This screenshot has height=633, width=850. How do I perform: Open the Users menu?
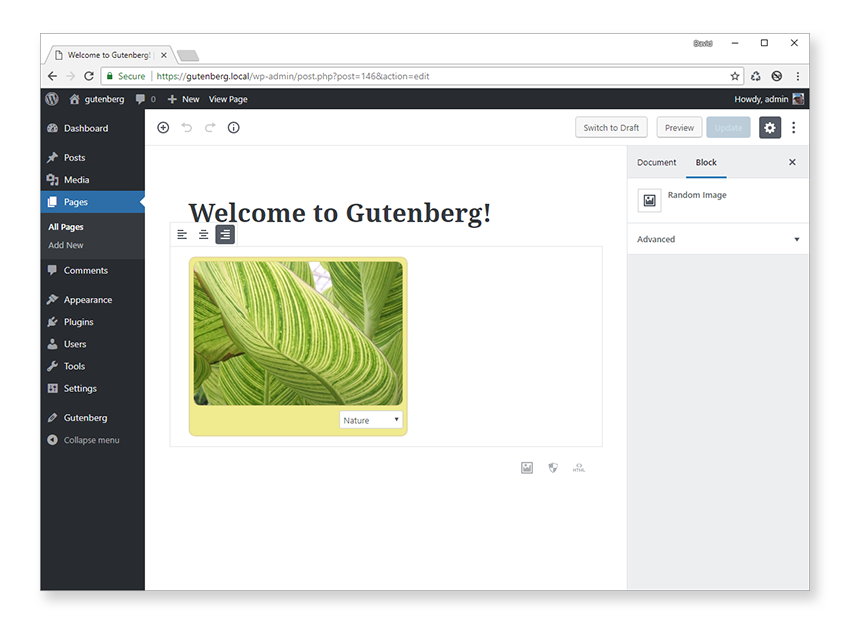pos(93,344)
